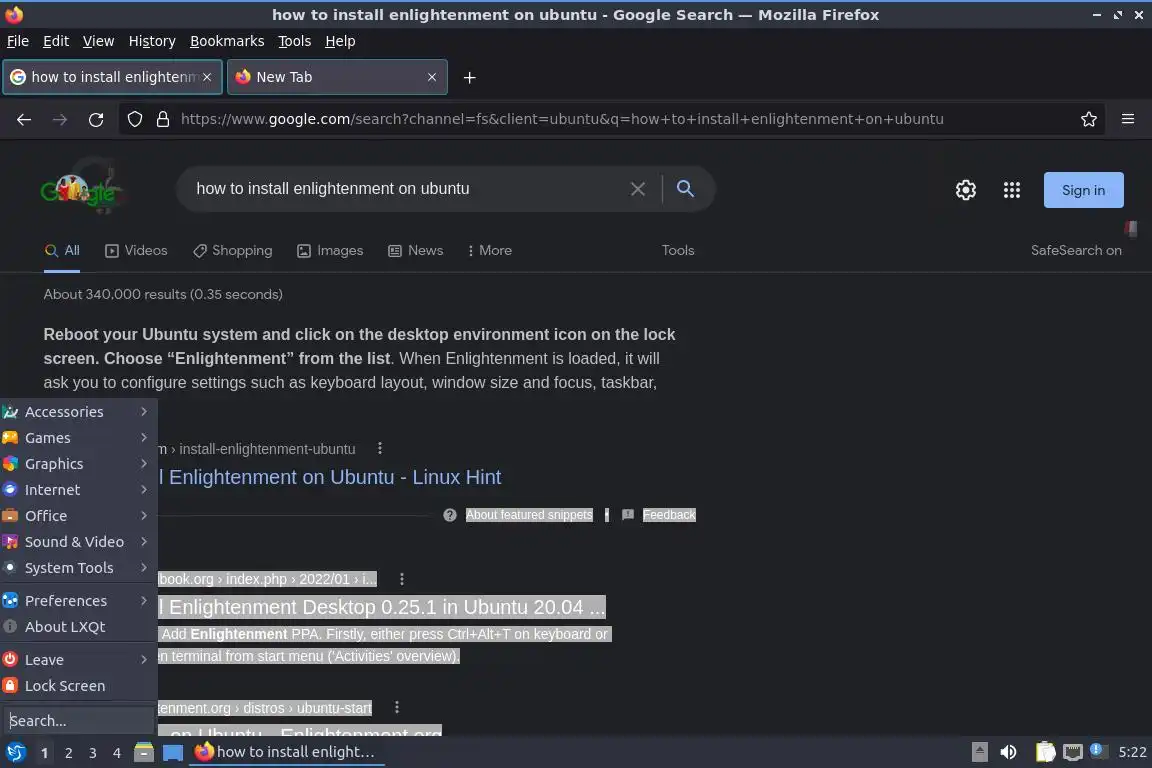Expand the Leave submenu
This screenshot has height=768, width=1152.
79,660
